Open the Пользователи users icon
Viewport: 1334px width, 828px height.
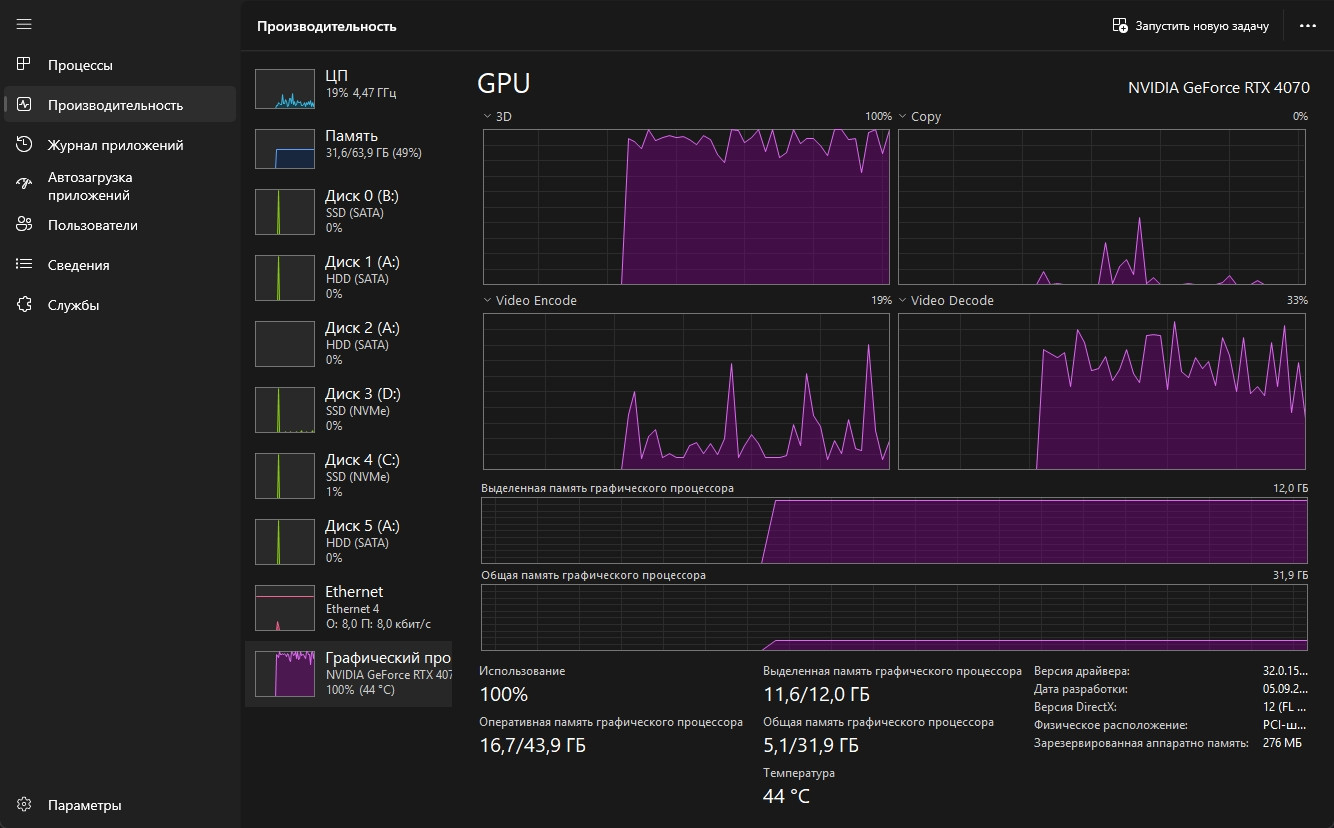pyautogui.click(x=25, y=225)
